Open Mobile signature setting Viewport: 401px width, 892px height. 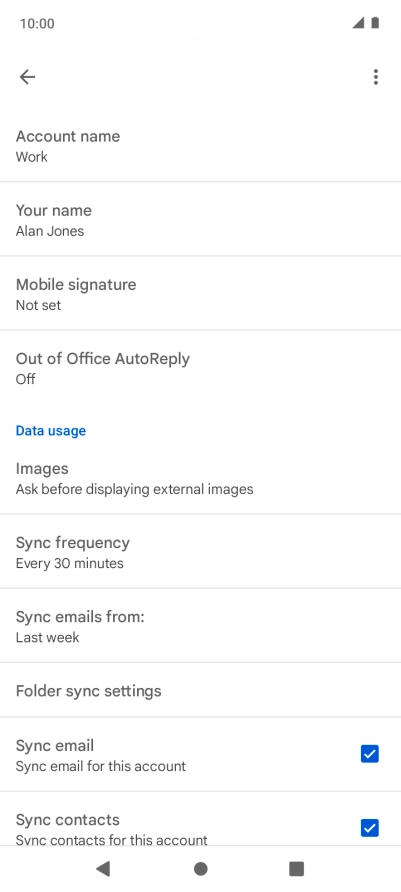pos(200,293)
